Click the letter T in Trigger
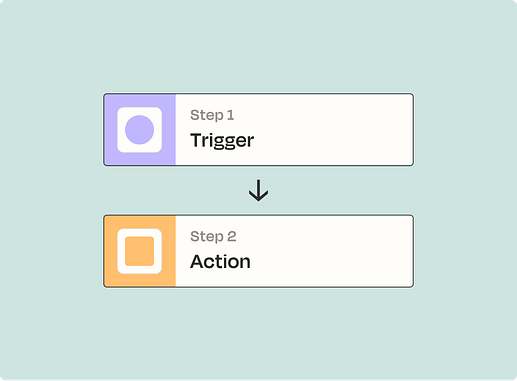This screenshot has height=381, width=517. click(196, 140)
